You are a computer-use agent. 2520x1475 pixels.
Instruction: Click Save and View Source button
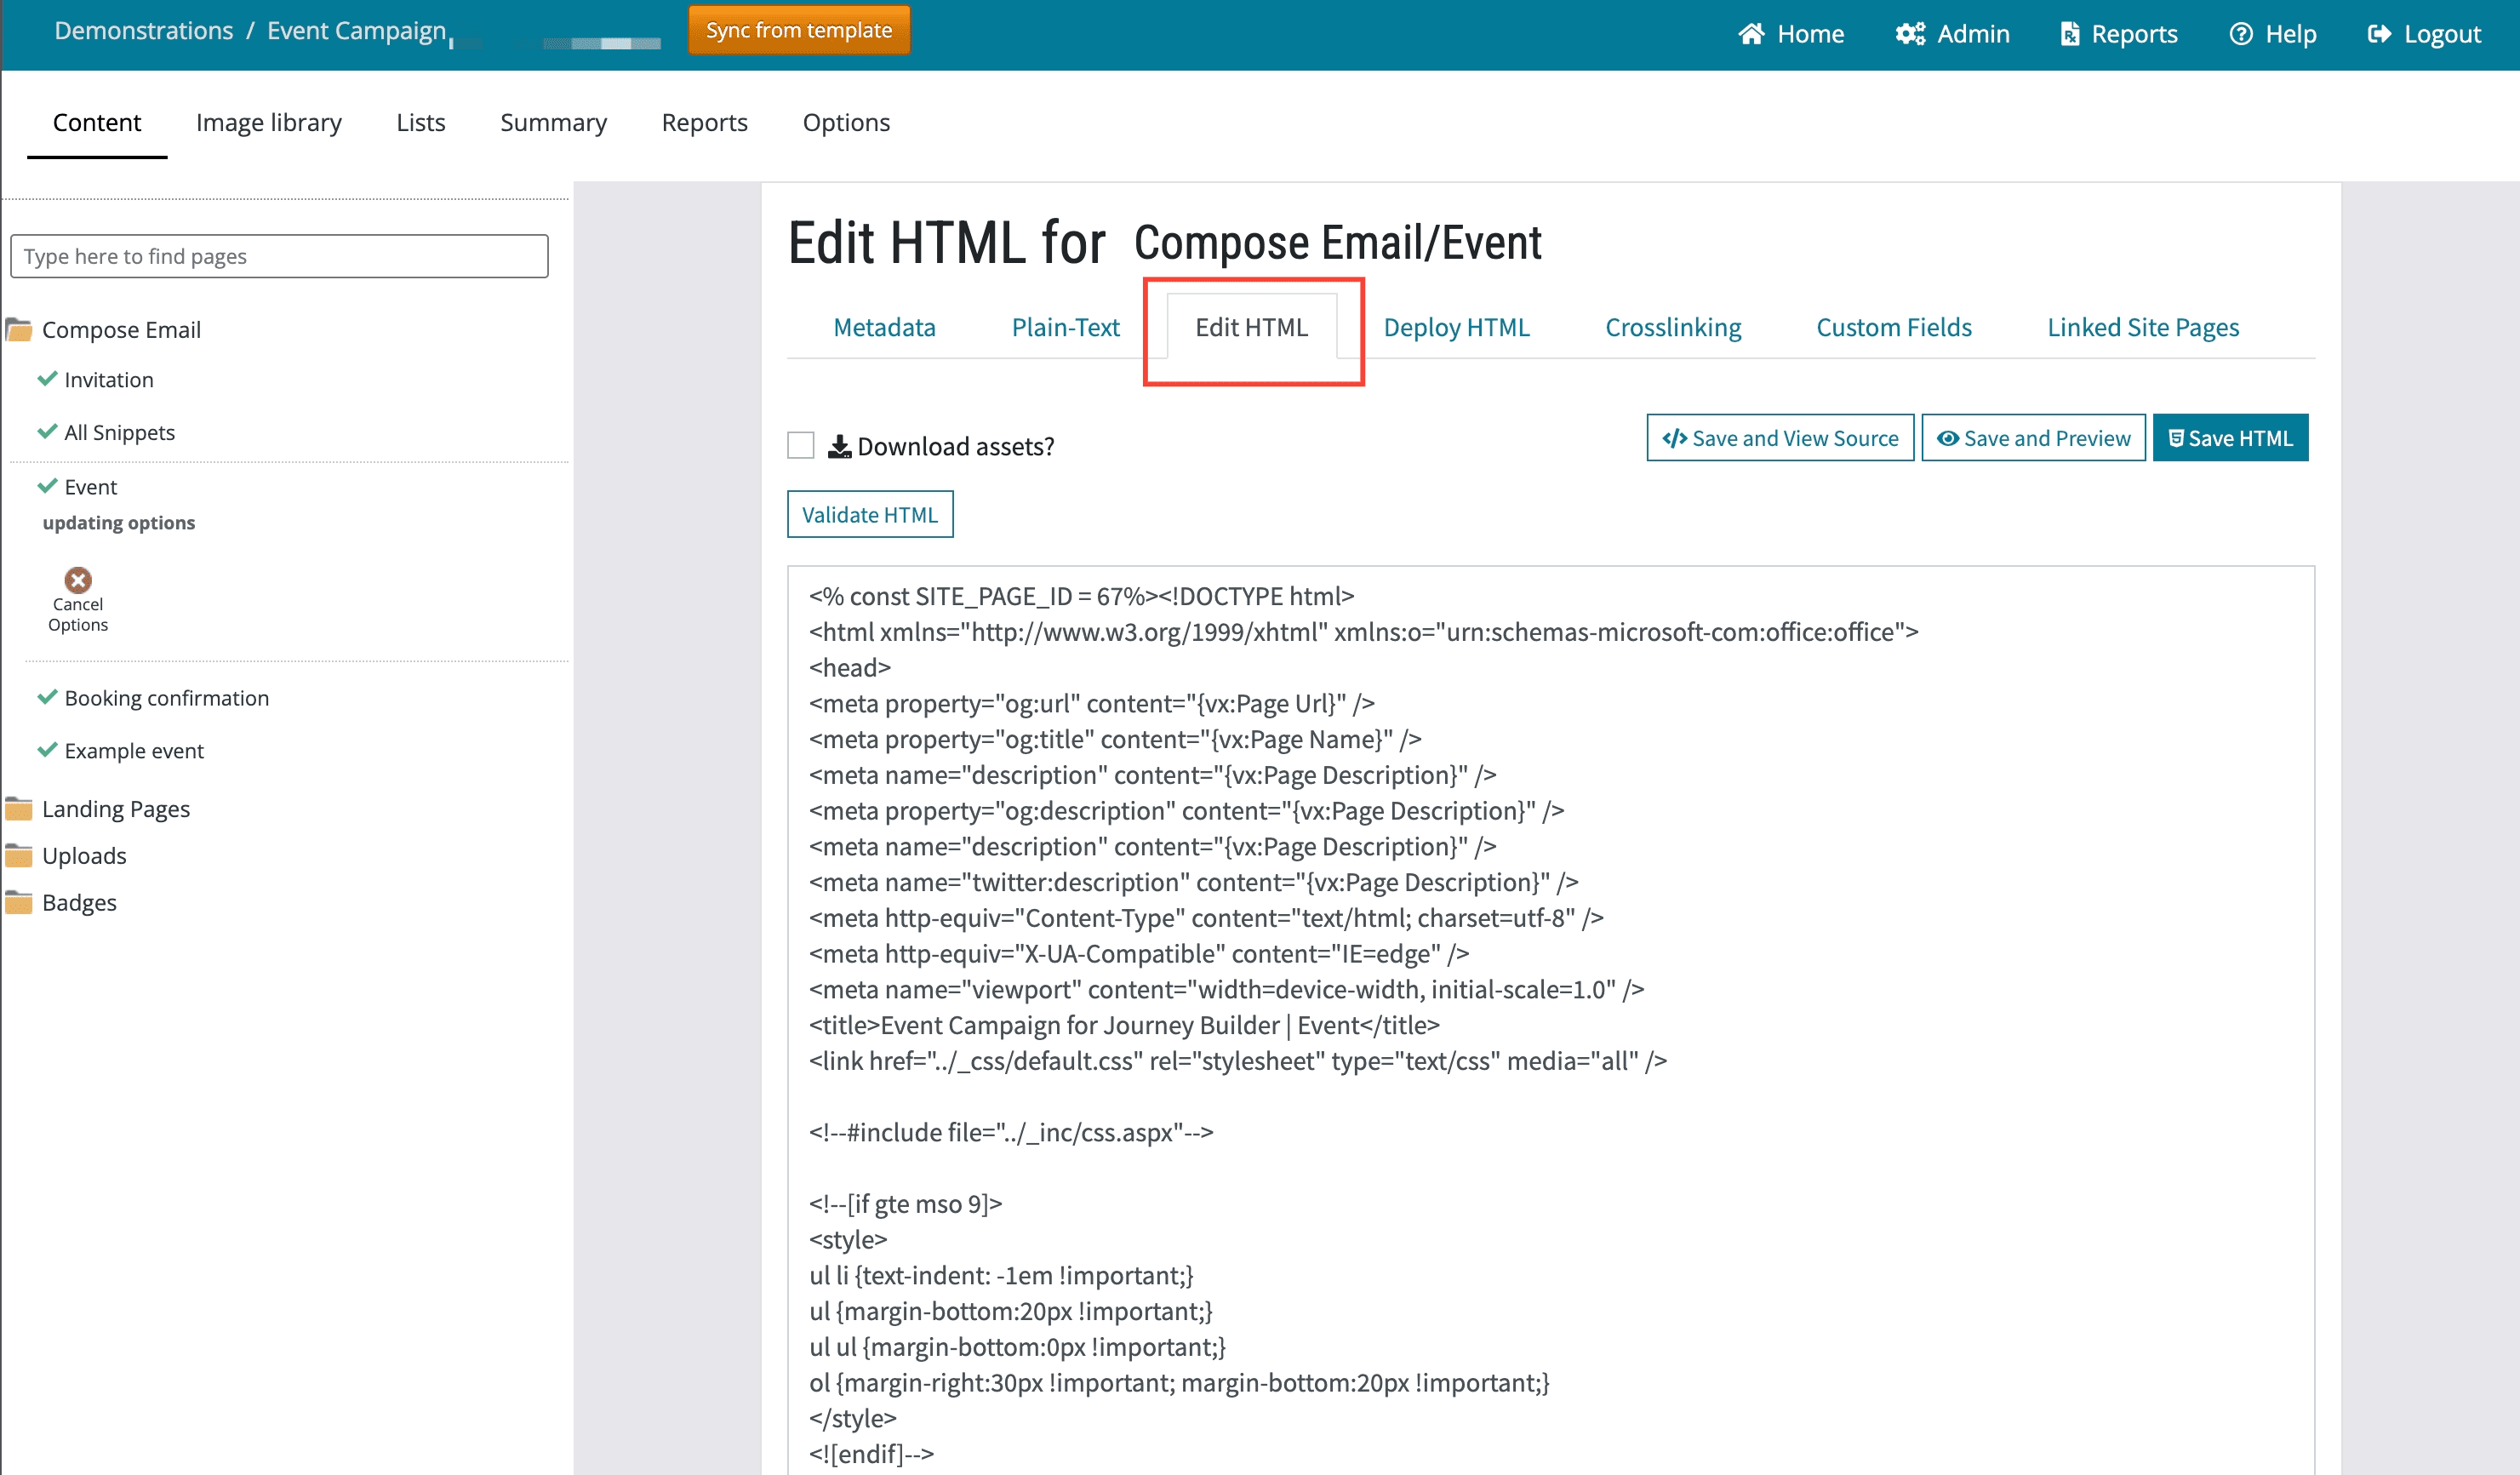click(x=1780, y=438)
